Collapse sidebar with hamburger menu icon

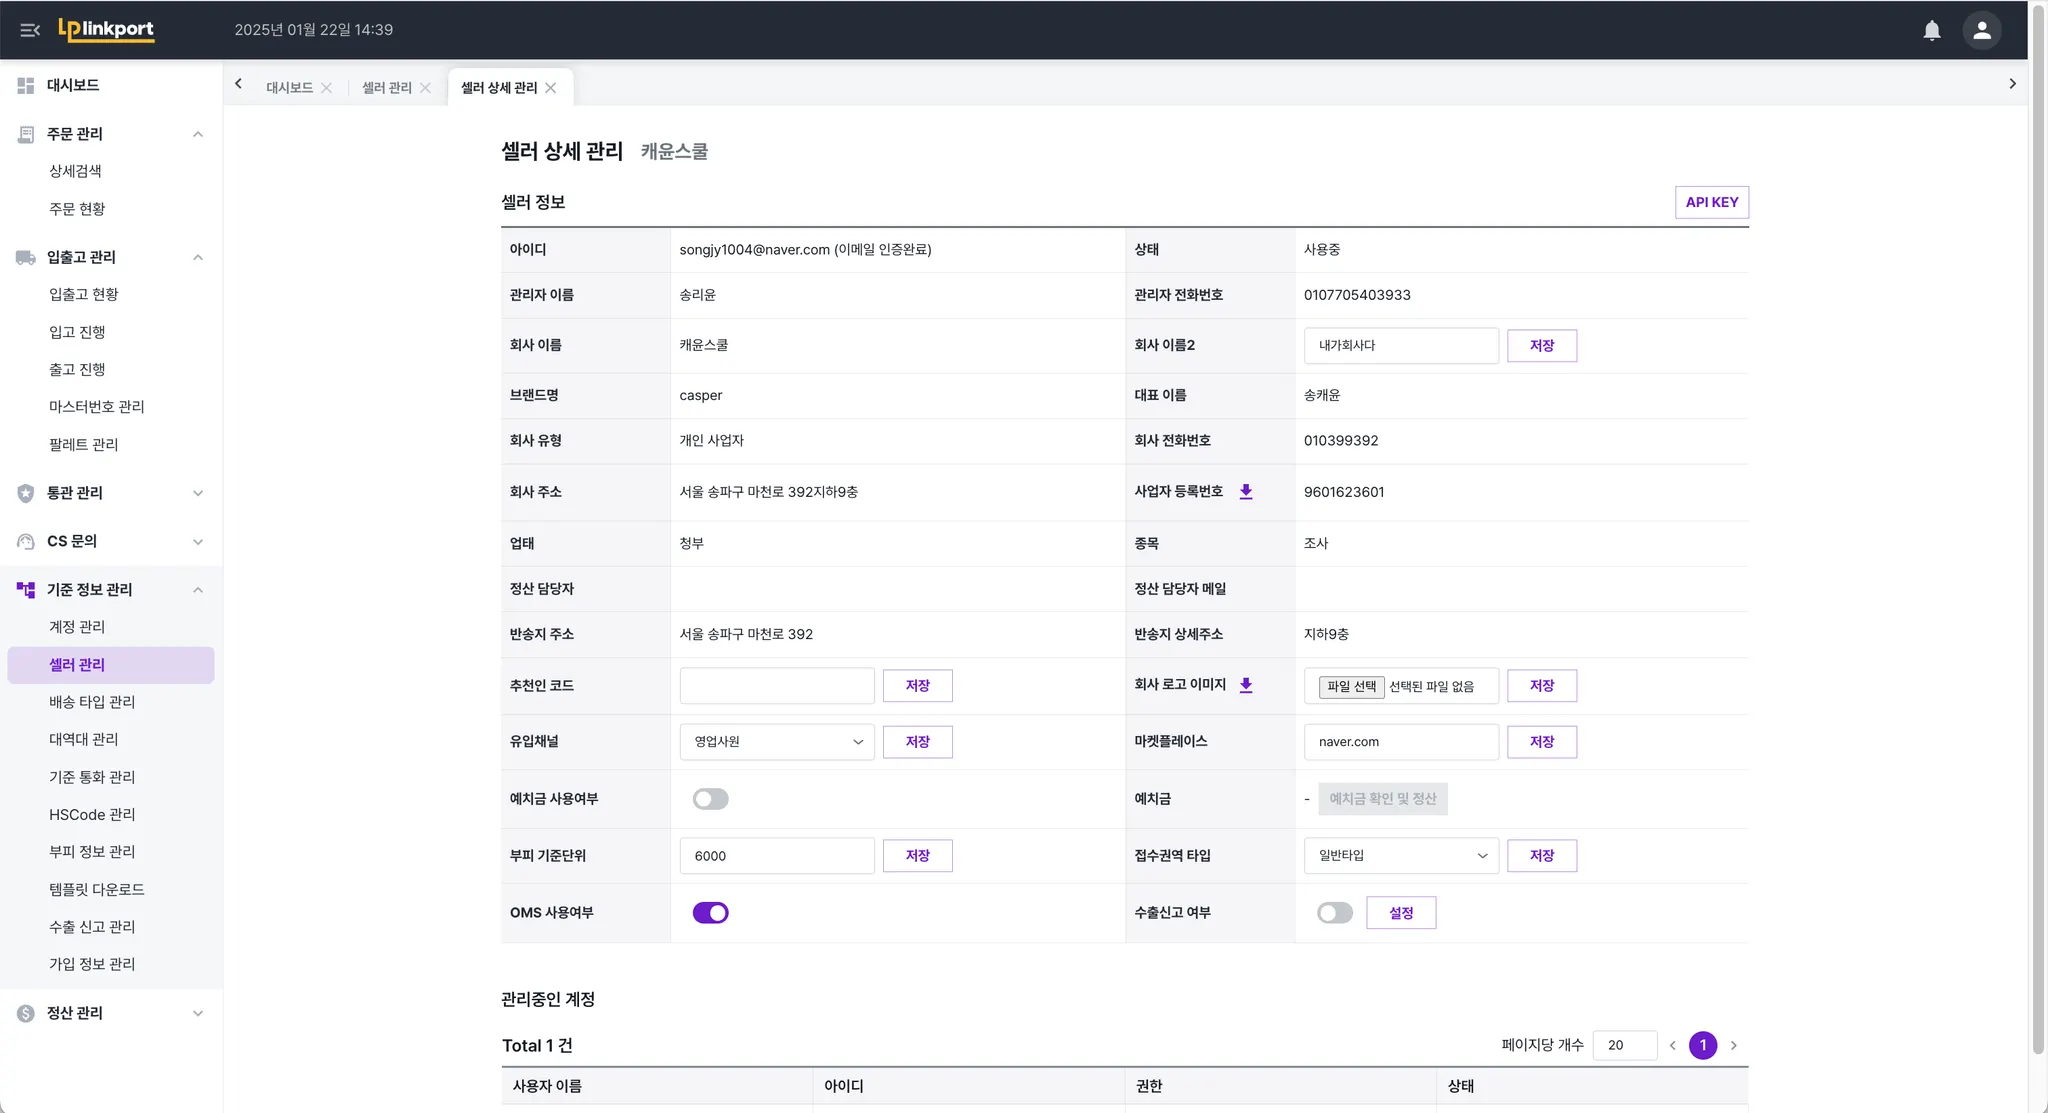(30, 30)
